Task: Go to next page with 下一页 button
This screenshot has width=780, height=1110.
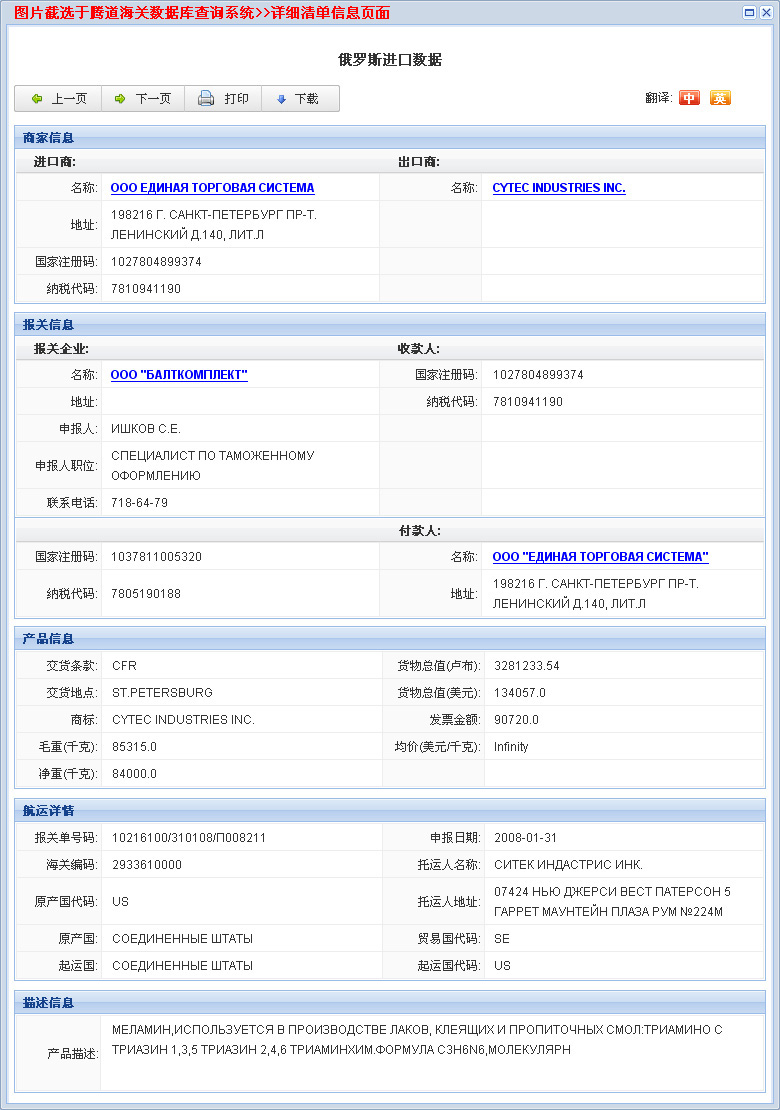Action: point(142,99)
